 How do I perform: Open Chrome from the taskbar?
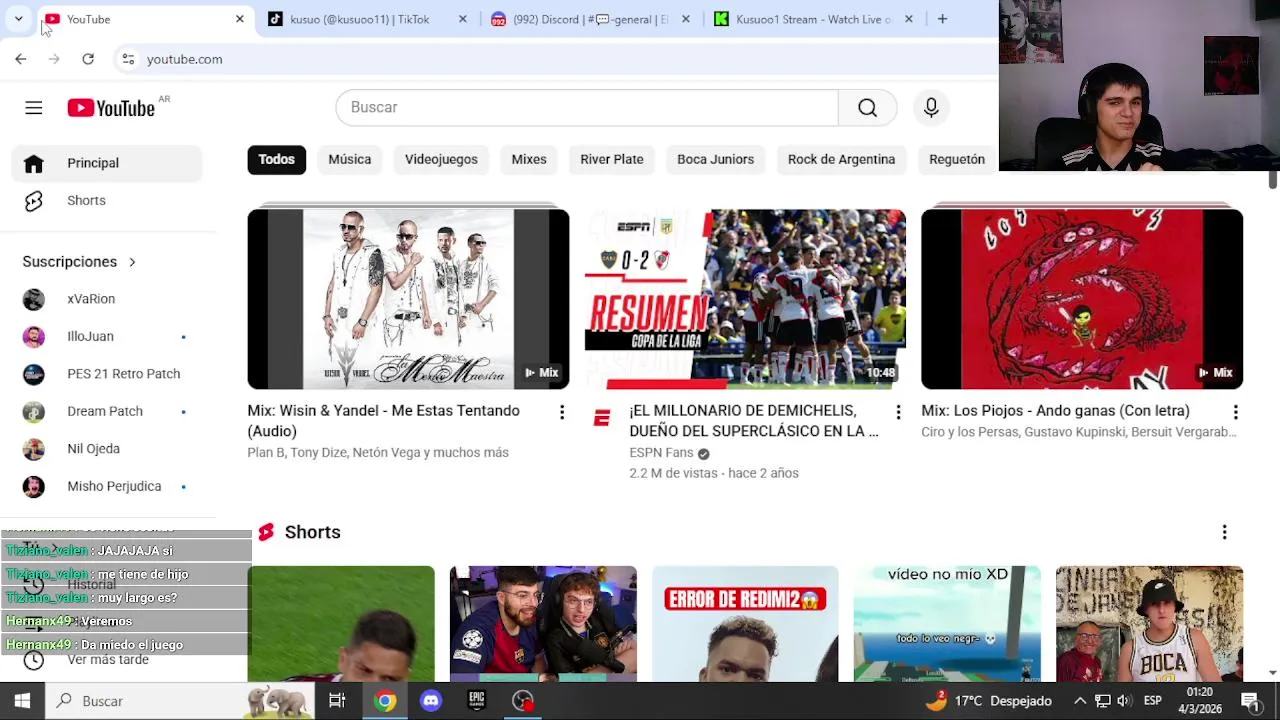point(385,701)
